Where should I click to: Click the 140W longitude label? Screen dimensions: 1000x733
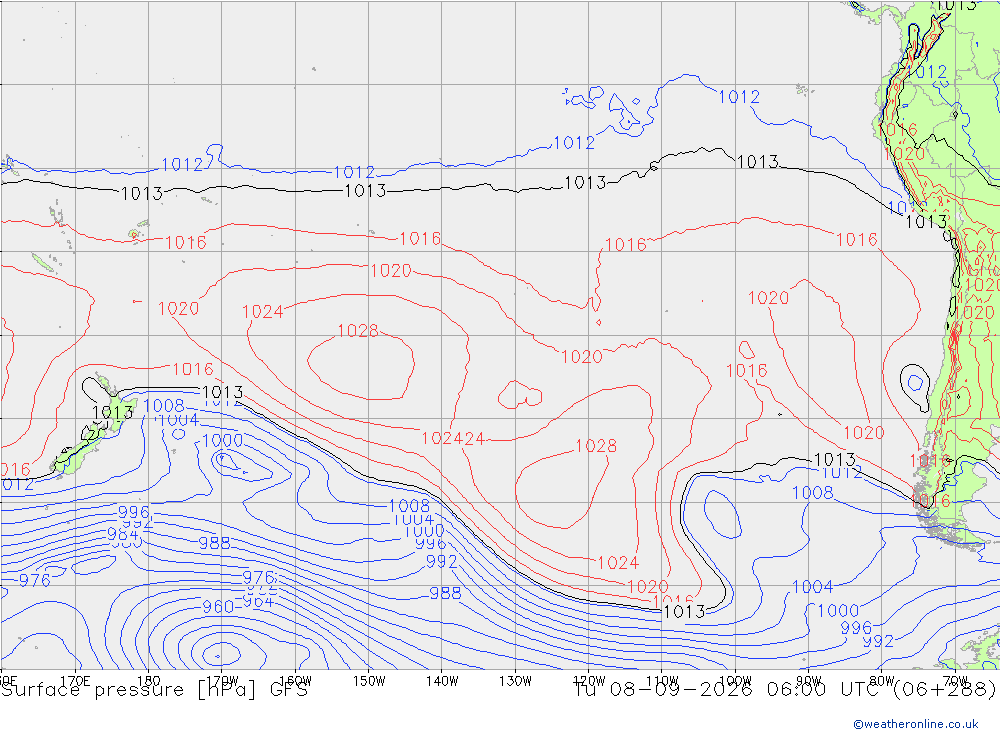(442, 681)
